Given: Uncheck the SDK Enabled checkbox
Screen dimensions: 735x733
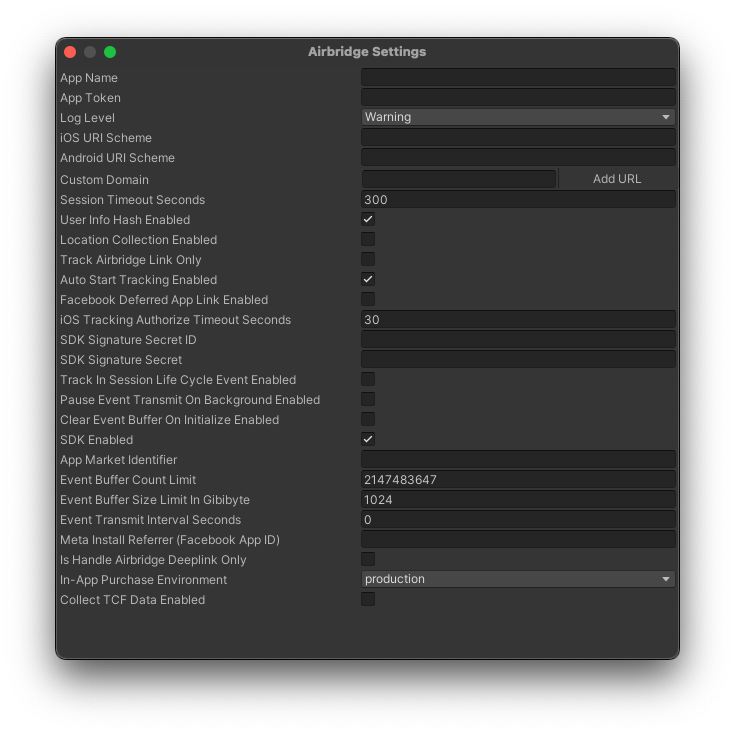Looking at the screenshot, I should pyautogui.click(x=368, y=439).
